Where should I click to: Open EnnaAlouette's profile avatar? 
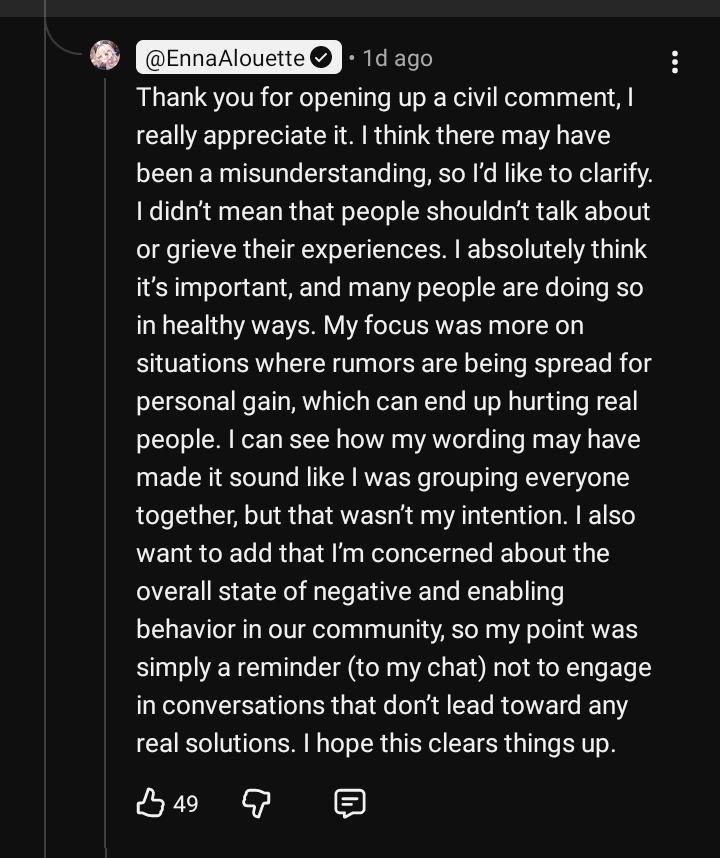point(105,55)
